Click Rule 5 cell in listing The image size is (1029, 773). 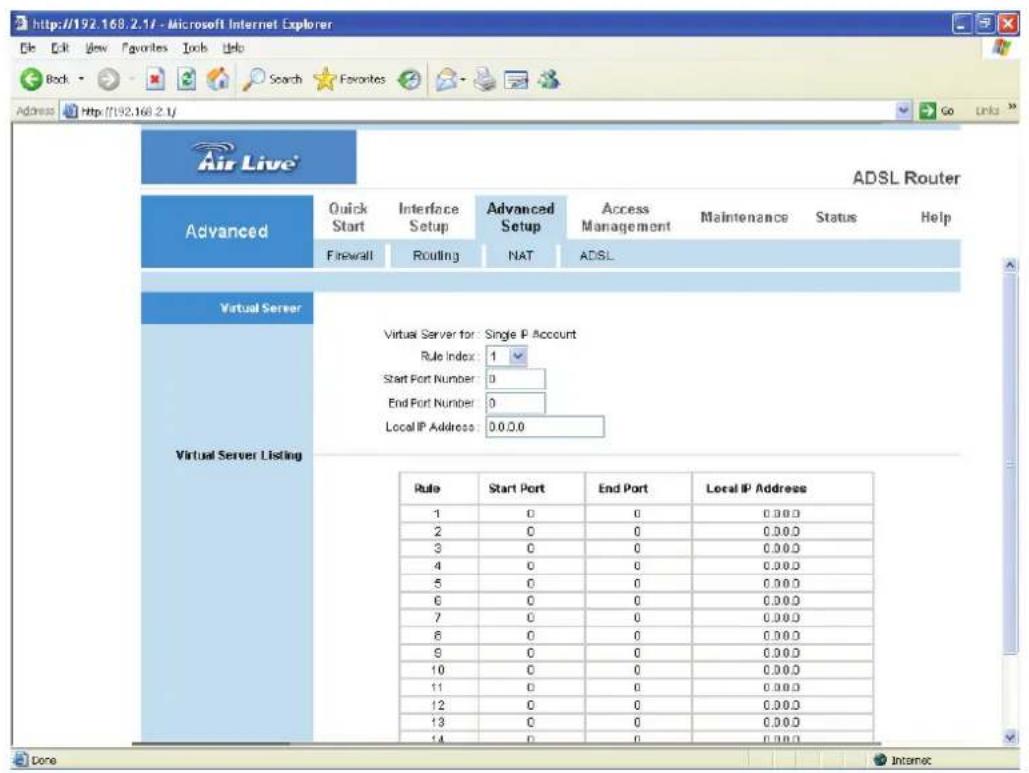tap(438, 583)
